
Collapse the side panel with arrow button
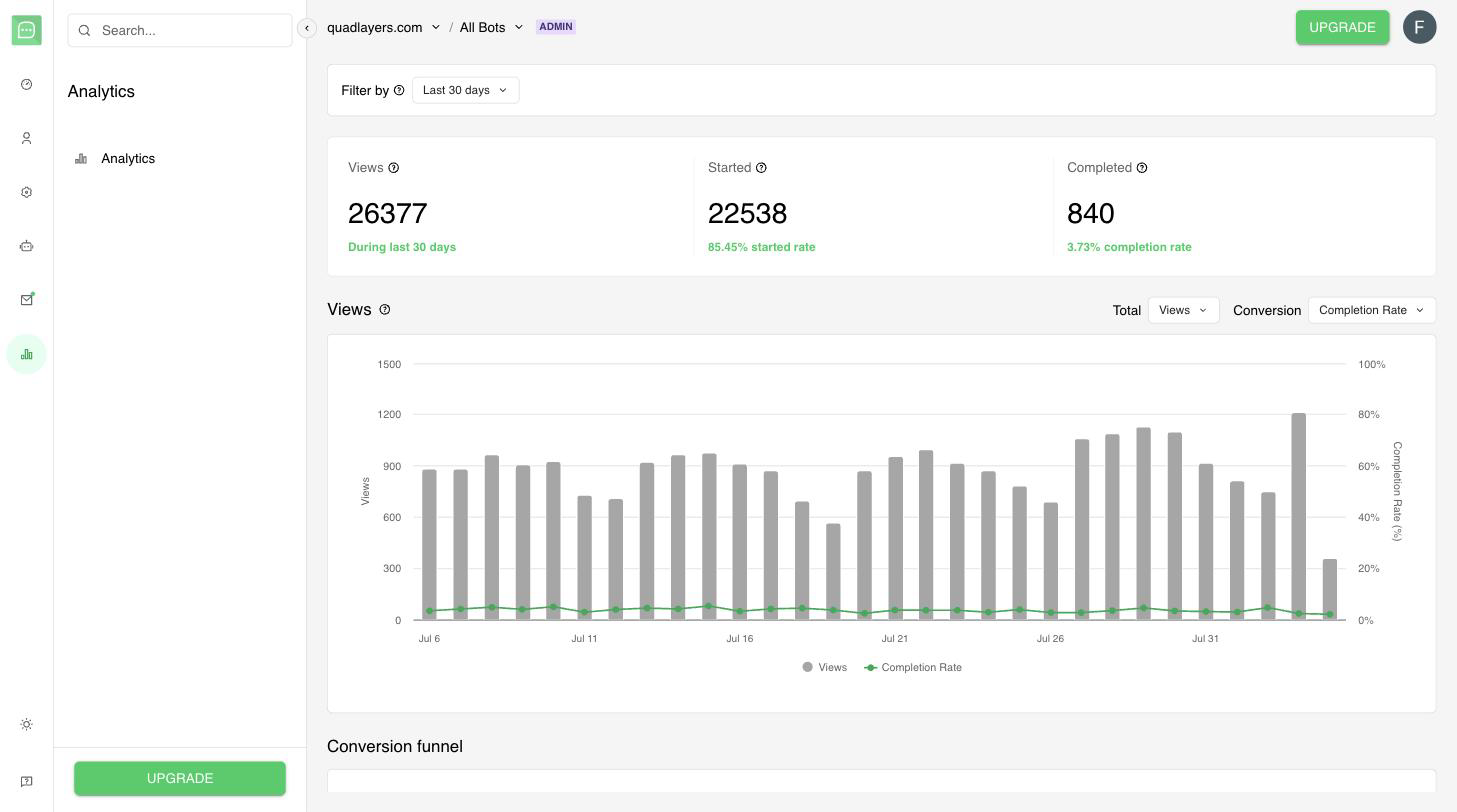coord(307,28)
